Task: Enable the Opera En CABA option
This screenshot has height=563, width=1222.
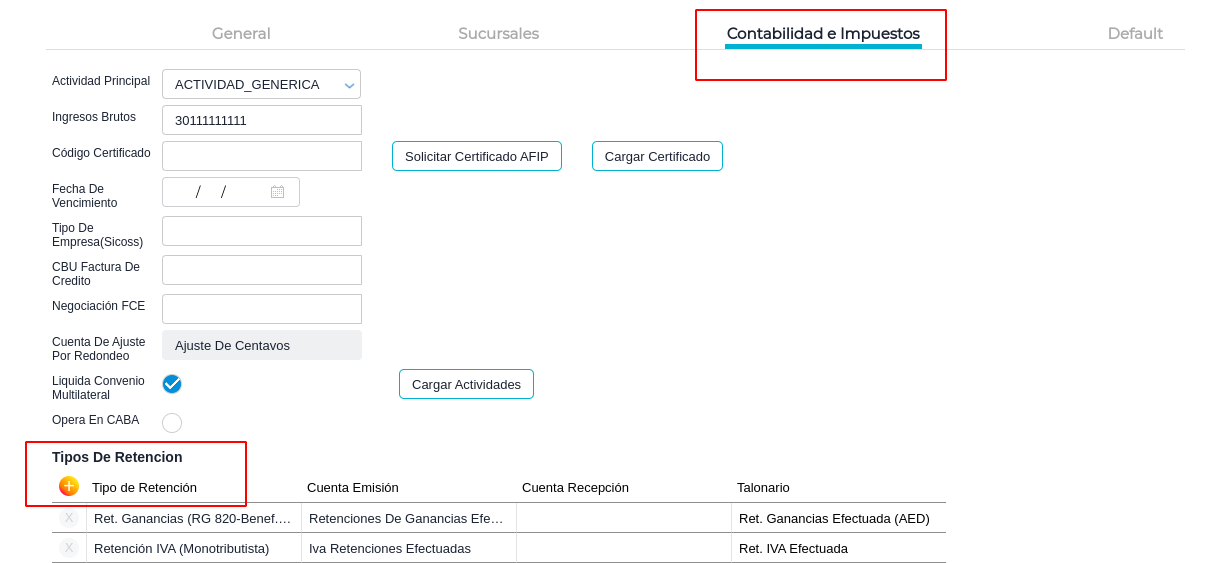Action: (x=172, y=423)
